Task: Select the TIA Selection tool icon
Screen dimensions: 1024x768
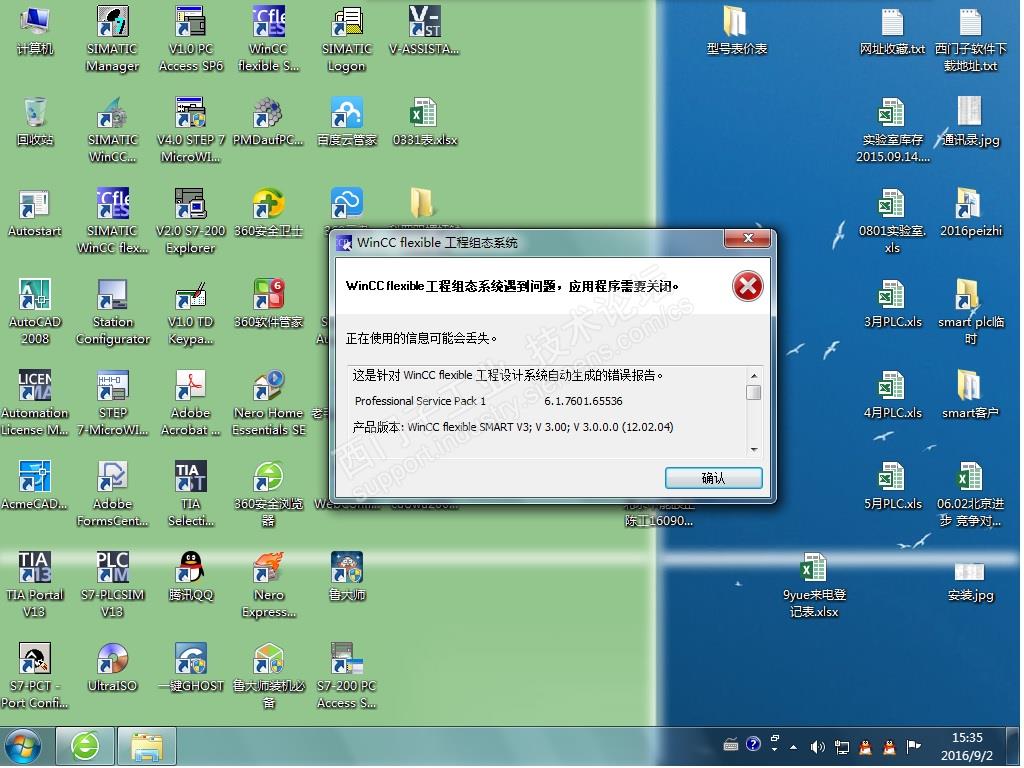Action: tap(191, 494)
